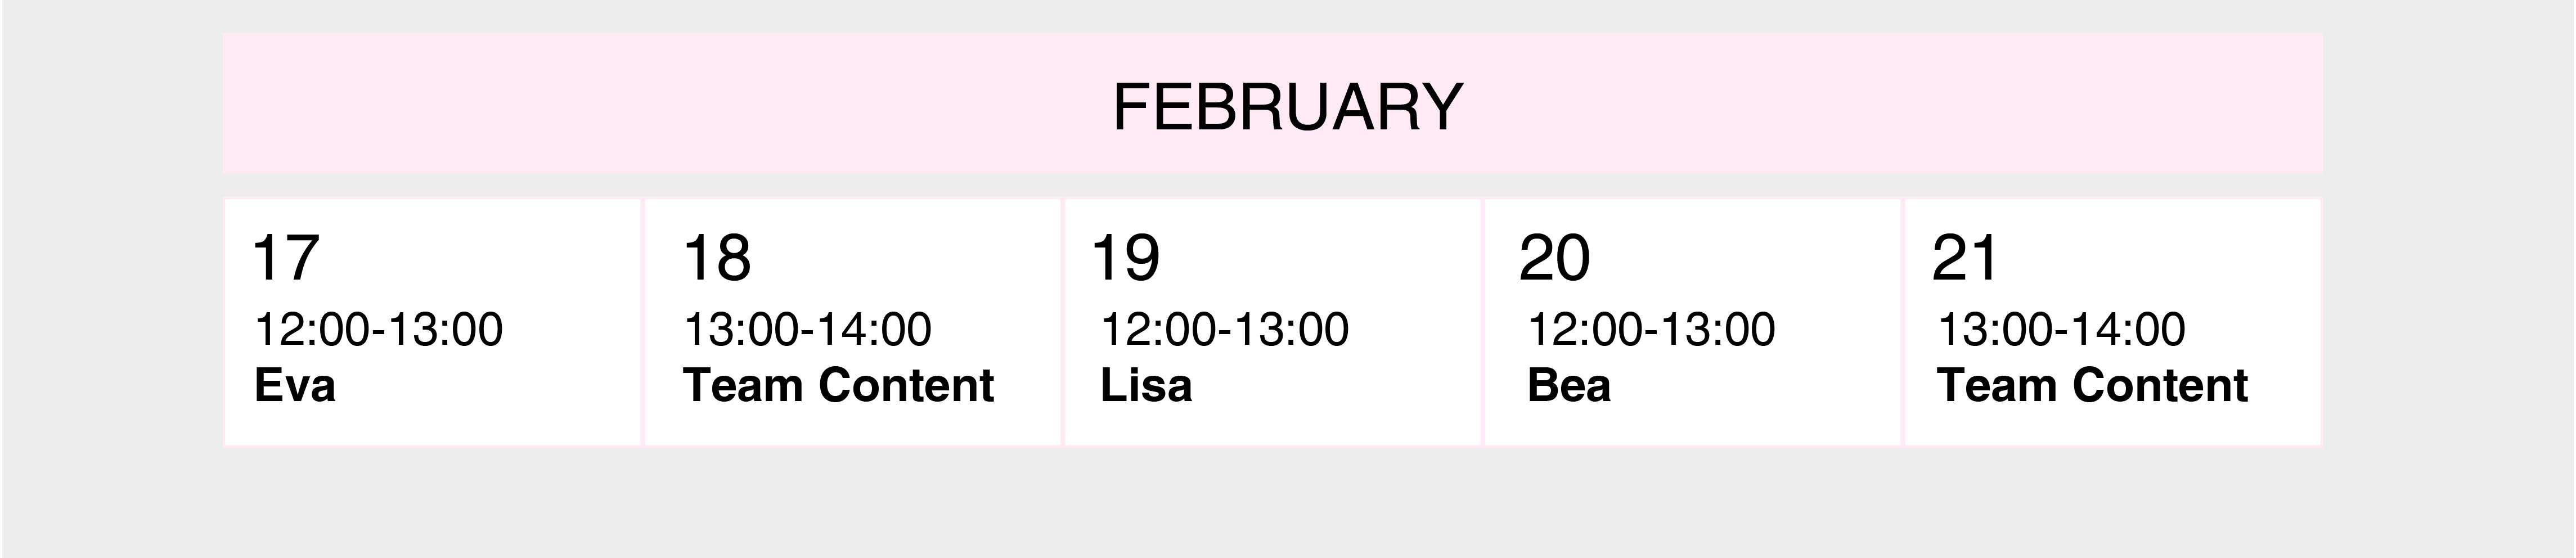This screenshot has height=558, width=2576.
Task: Open Bea's entry on the 20th
Action: click(1569, 385)
